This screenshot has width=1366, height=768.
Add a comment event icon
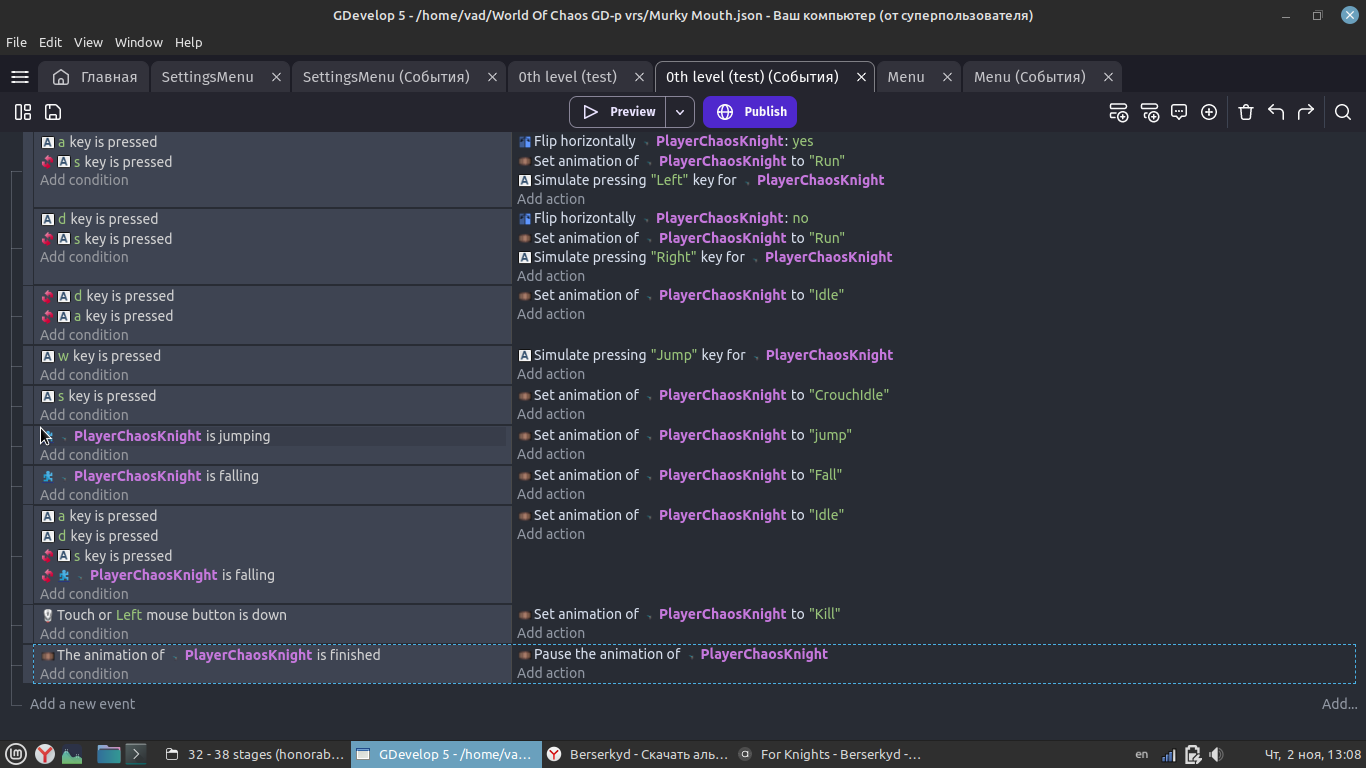click(1179, 112)
